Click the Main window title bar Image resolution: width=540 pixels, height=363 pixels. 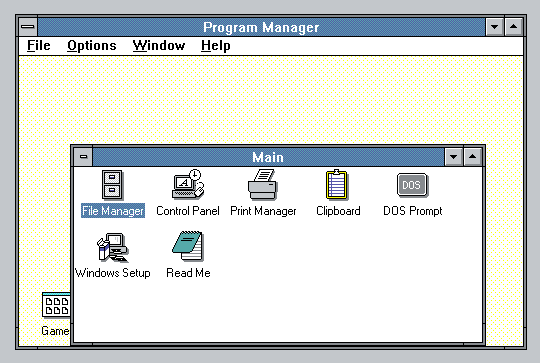tap(268, 157)
